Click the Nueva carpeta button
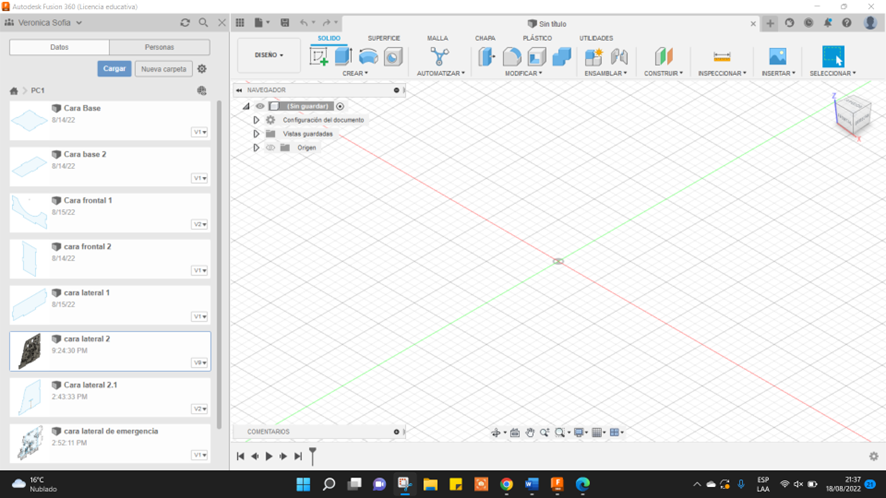Screen dimensions: 886x498 164,69
